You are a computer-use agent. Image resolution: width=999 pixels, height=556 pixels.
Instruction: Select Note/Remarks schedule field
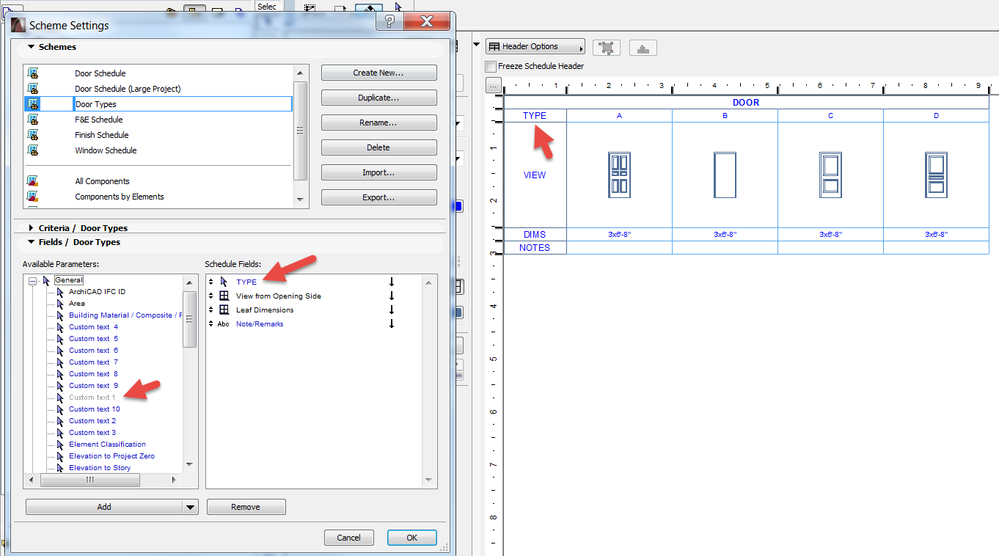click(259, 324)
